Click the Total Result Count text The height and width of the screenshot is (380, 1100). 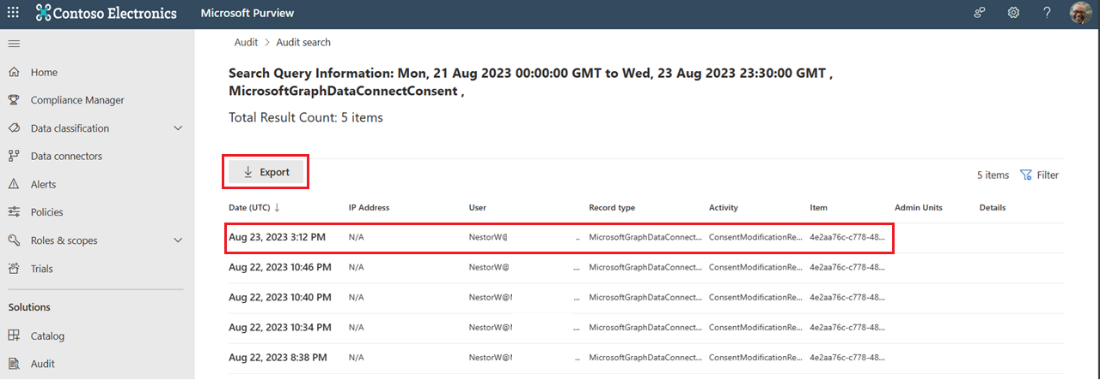tap(306, 118)
